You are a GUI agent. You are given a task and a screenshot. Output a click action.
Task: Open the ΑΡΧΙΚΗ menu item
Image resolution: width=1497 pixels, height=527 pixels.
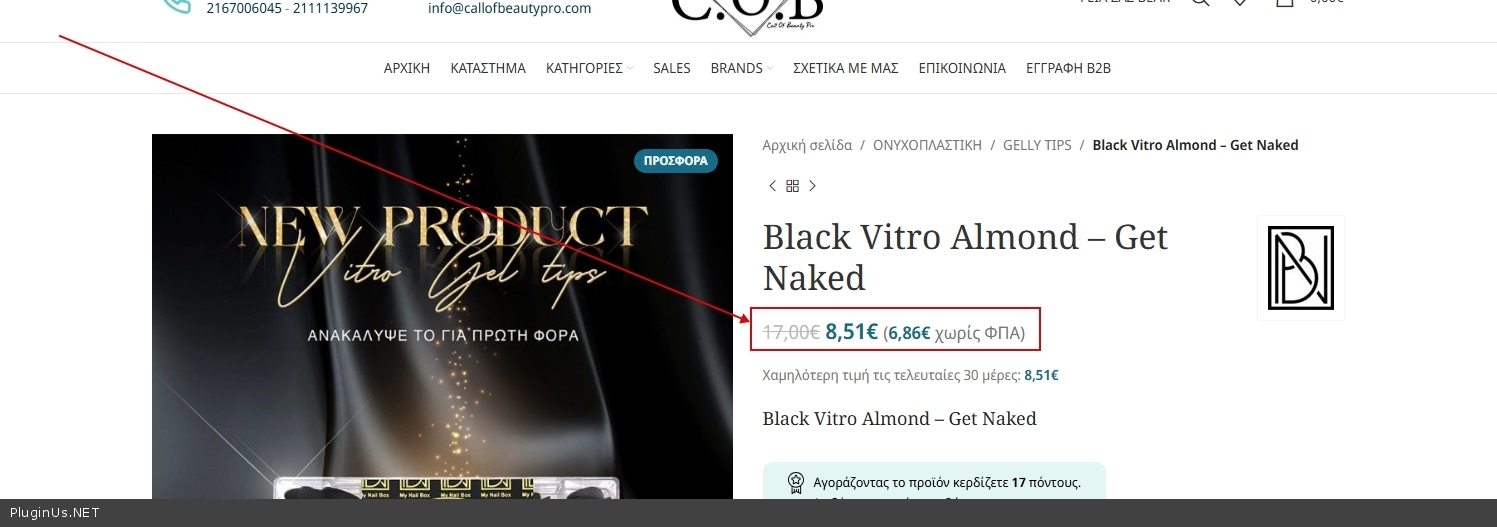pyautogui.click(x=407, y=68)
